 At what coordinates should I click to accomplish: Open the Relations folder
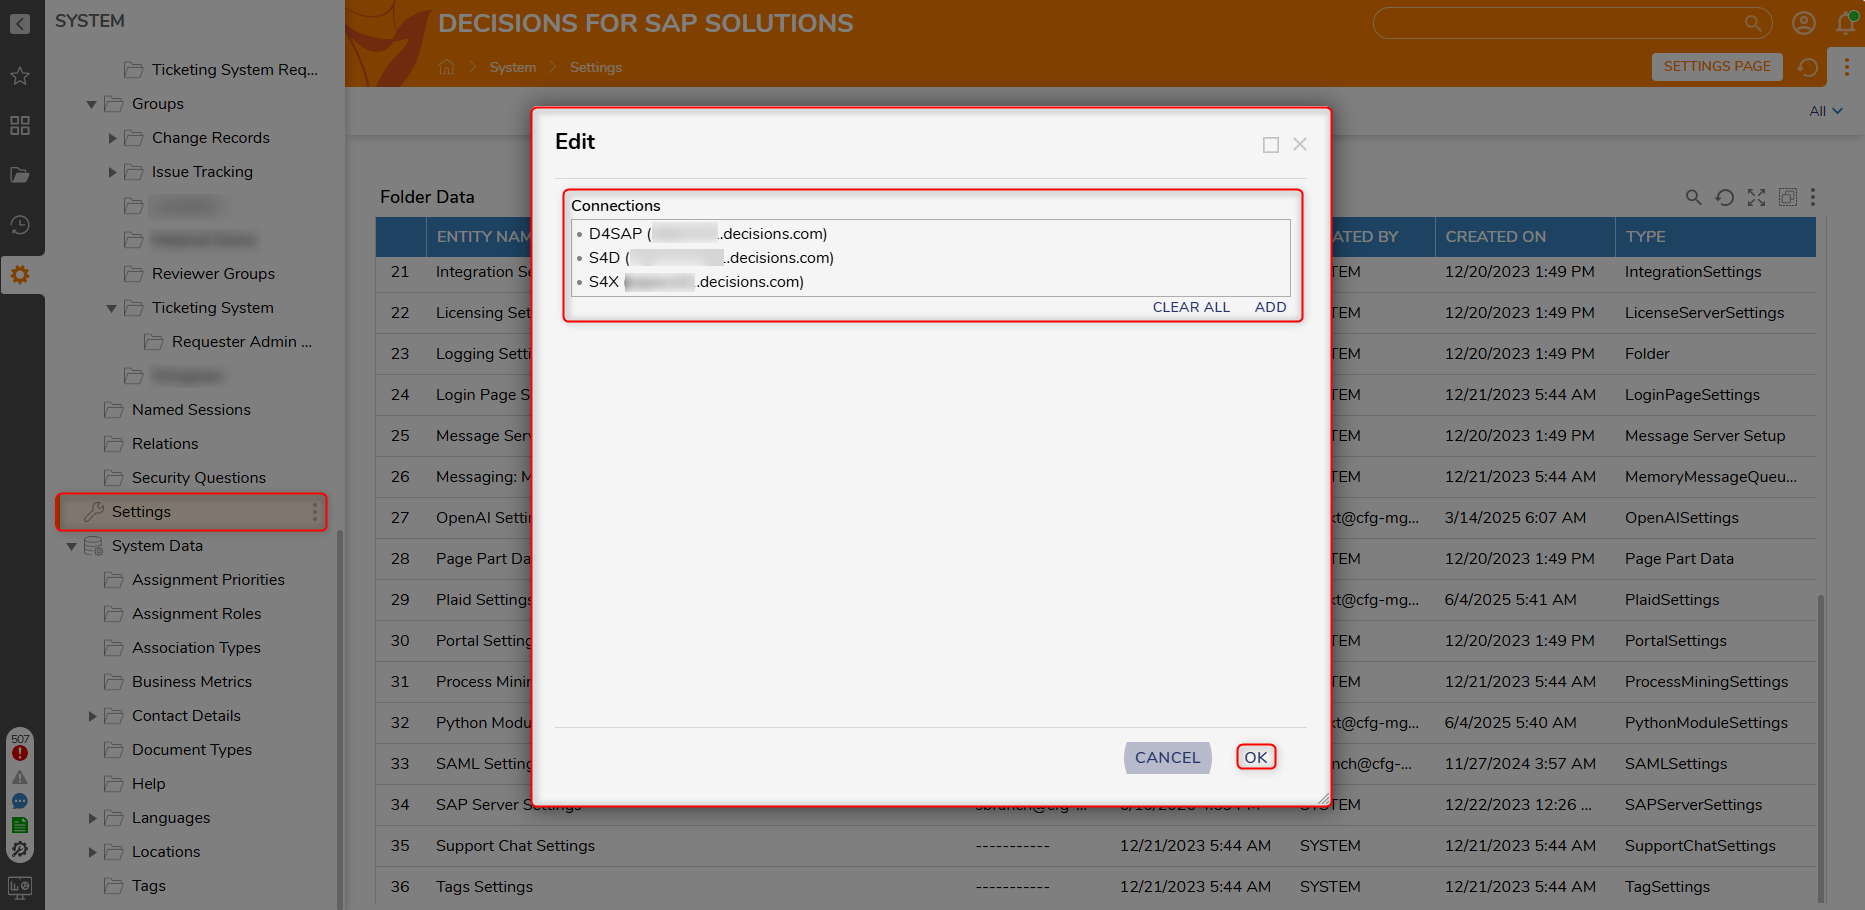coord(165,444)
